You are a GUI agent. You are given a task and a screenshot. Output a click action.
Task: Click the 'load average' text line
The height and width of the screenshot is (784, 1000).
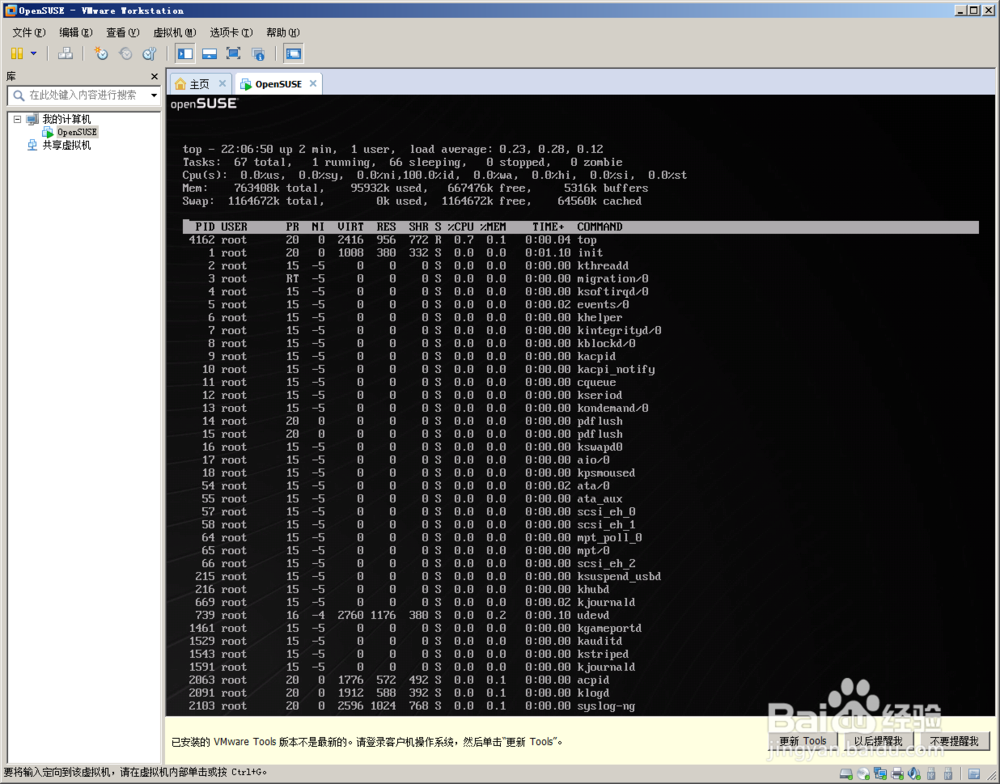click(x=393, y=149)
